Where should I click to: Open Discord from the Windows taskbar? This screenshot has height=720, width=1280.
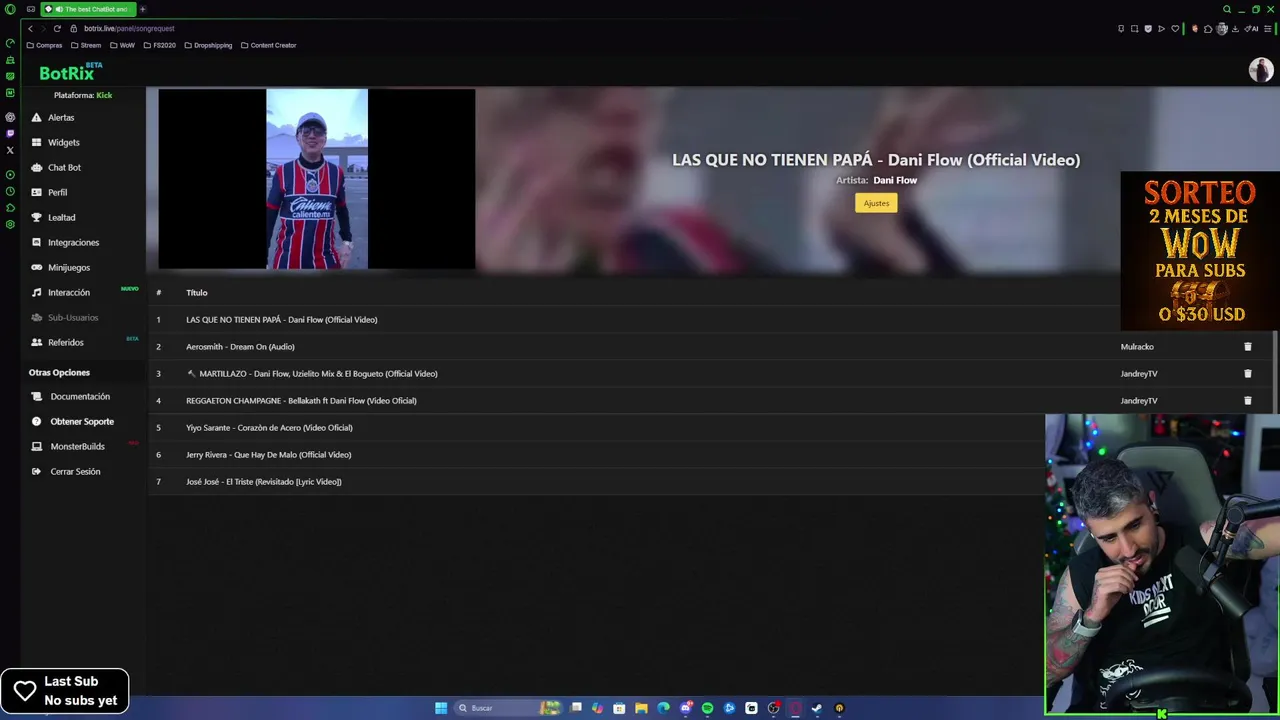click(685, 708)
